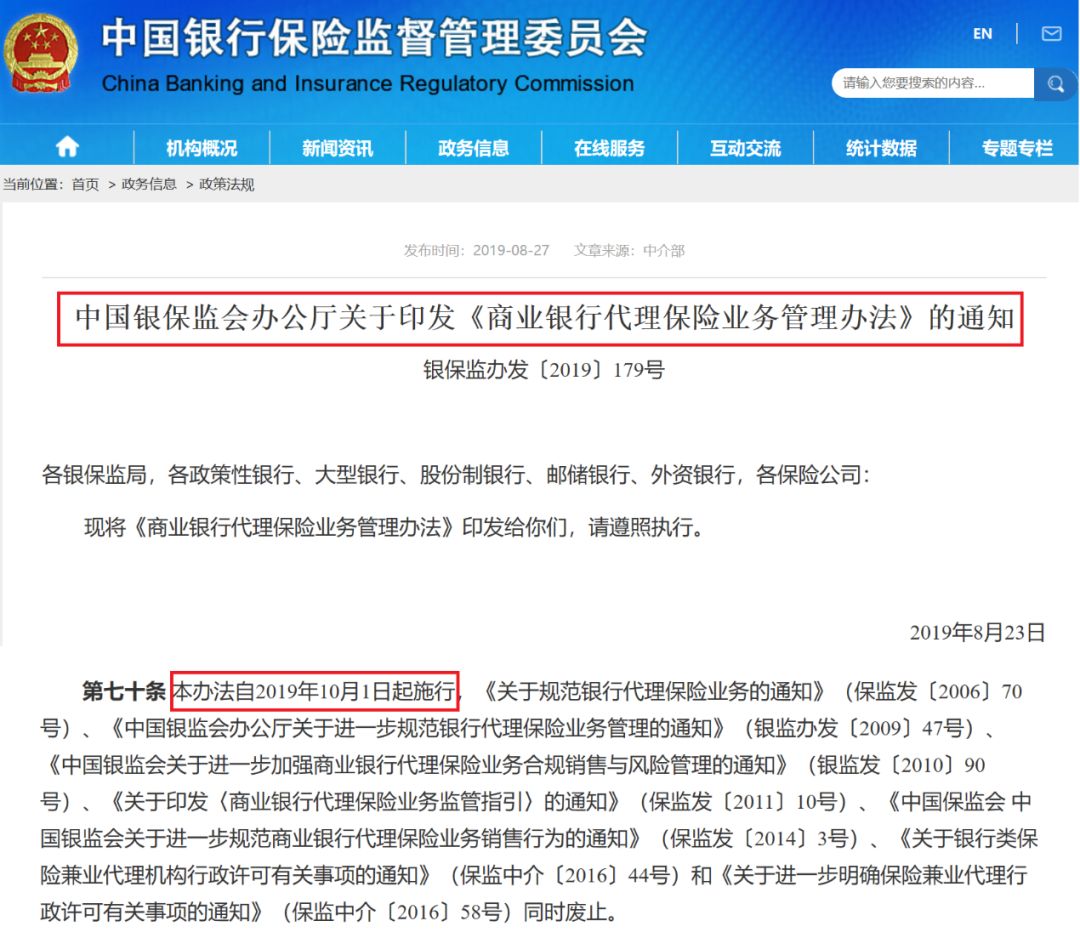Screen dimensions: 1080x938
Task: Click the publish date 2019-08-27
Action: tap(511, 251)
